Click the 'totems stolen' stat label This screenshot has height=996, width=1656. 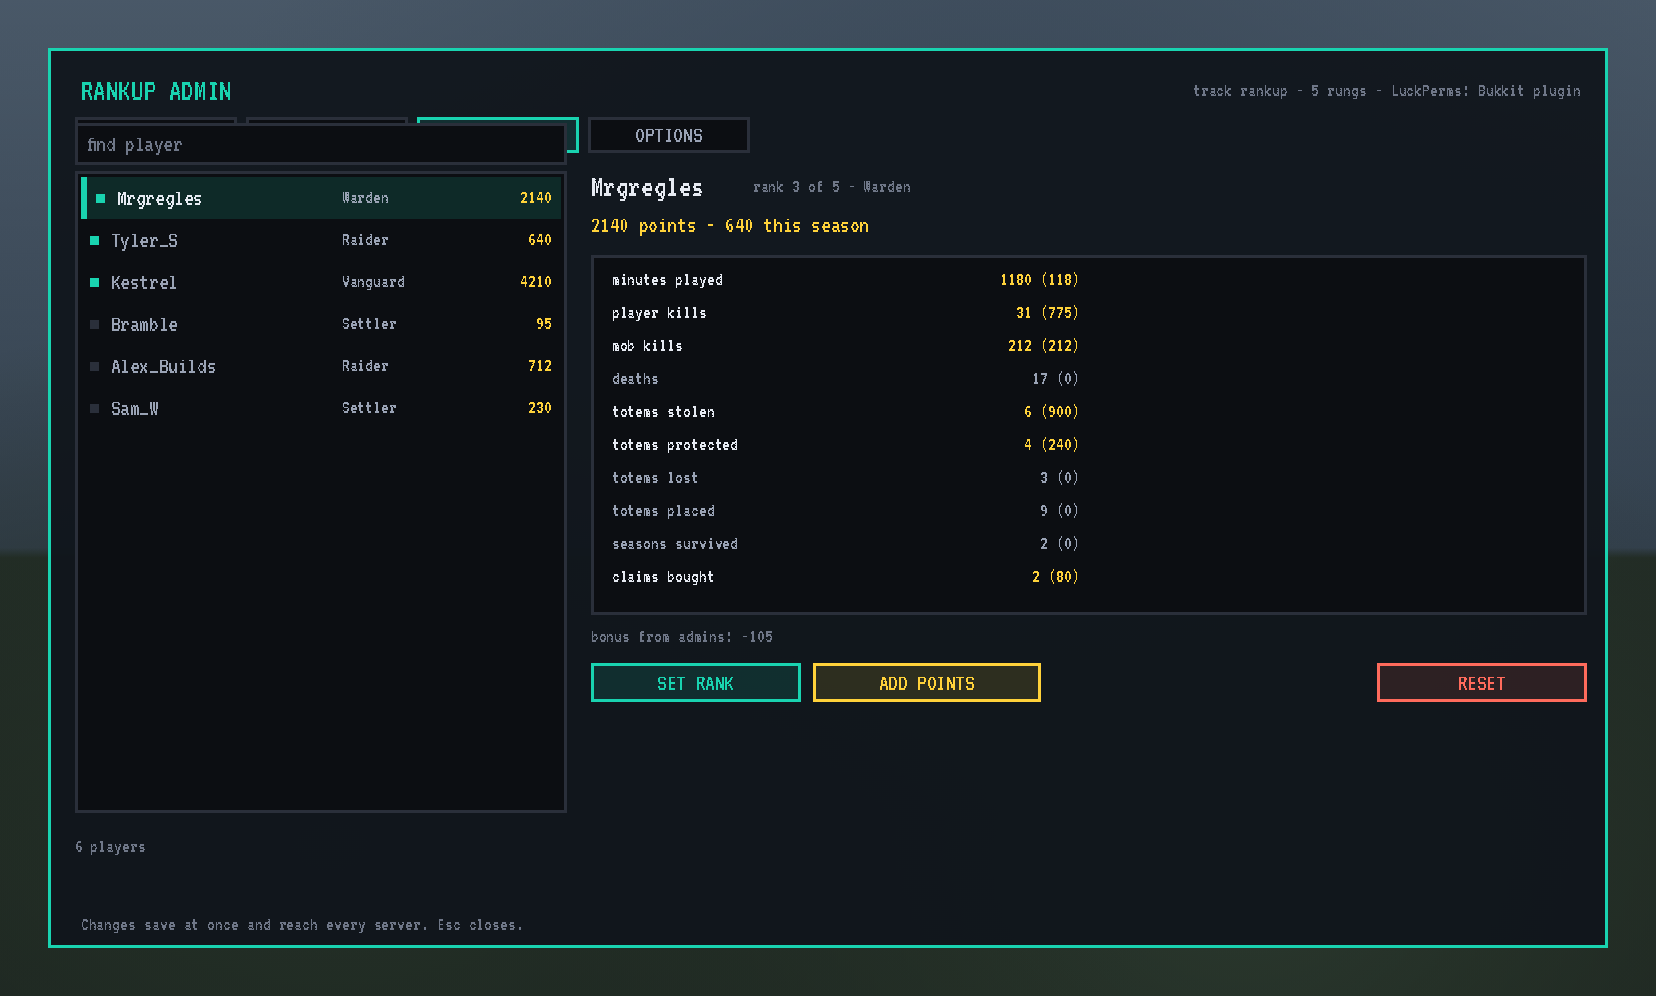[x=663, y=412]
